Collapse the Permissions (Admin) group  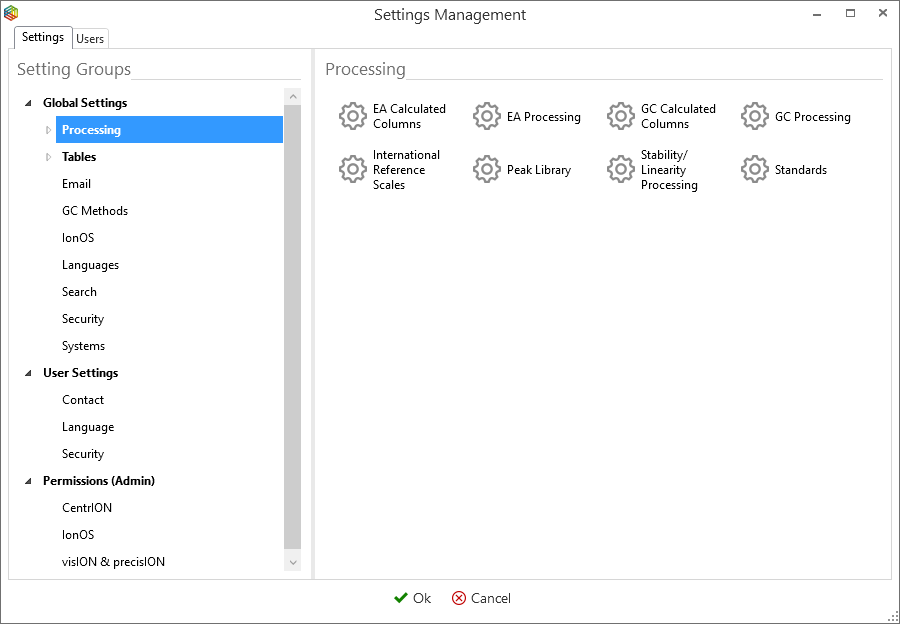pos(29,481)
